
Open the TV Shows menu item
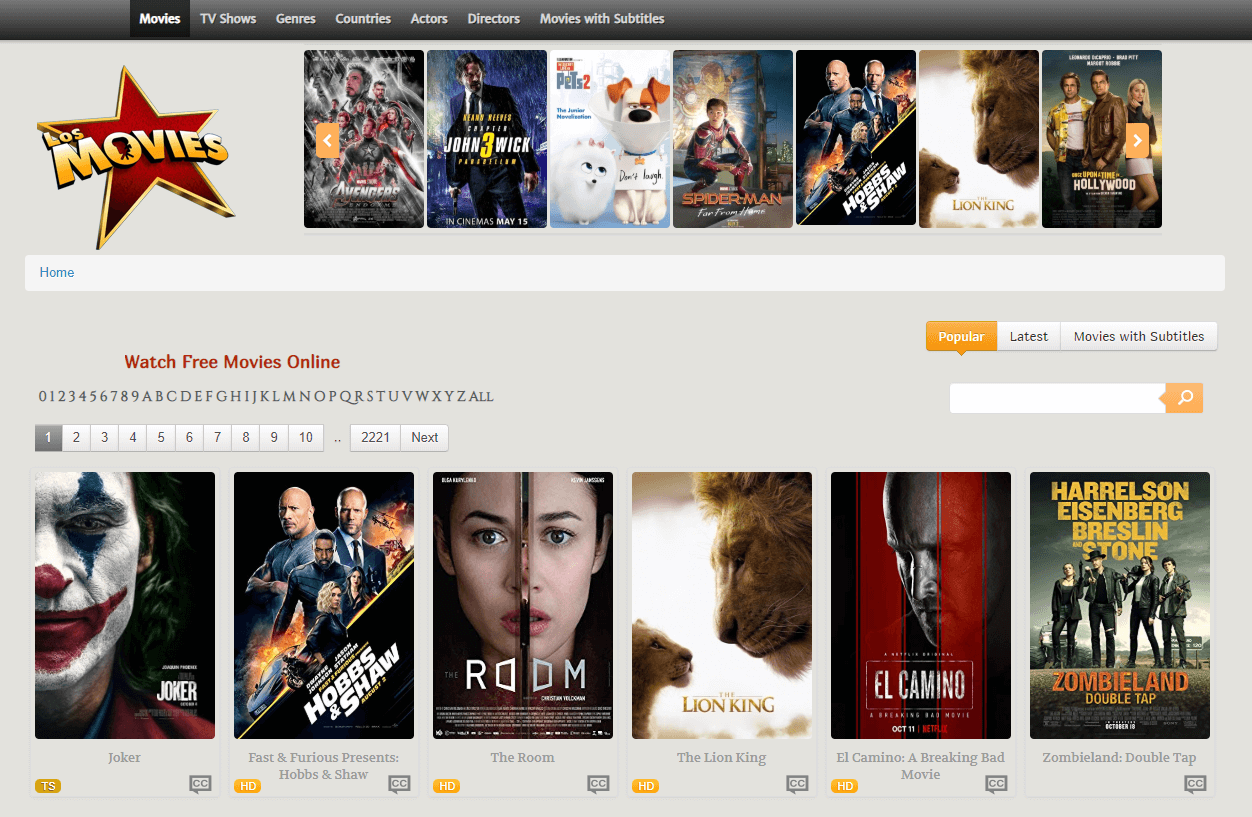228,18
